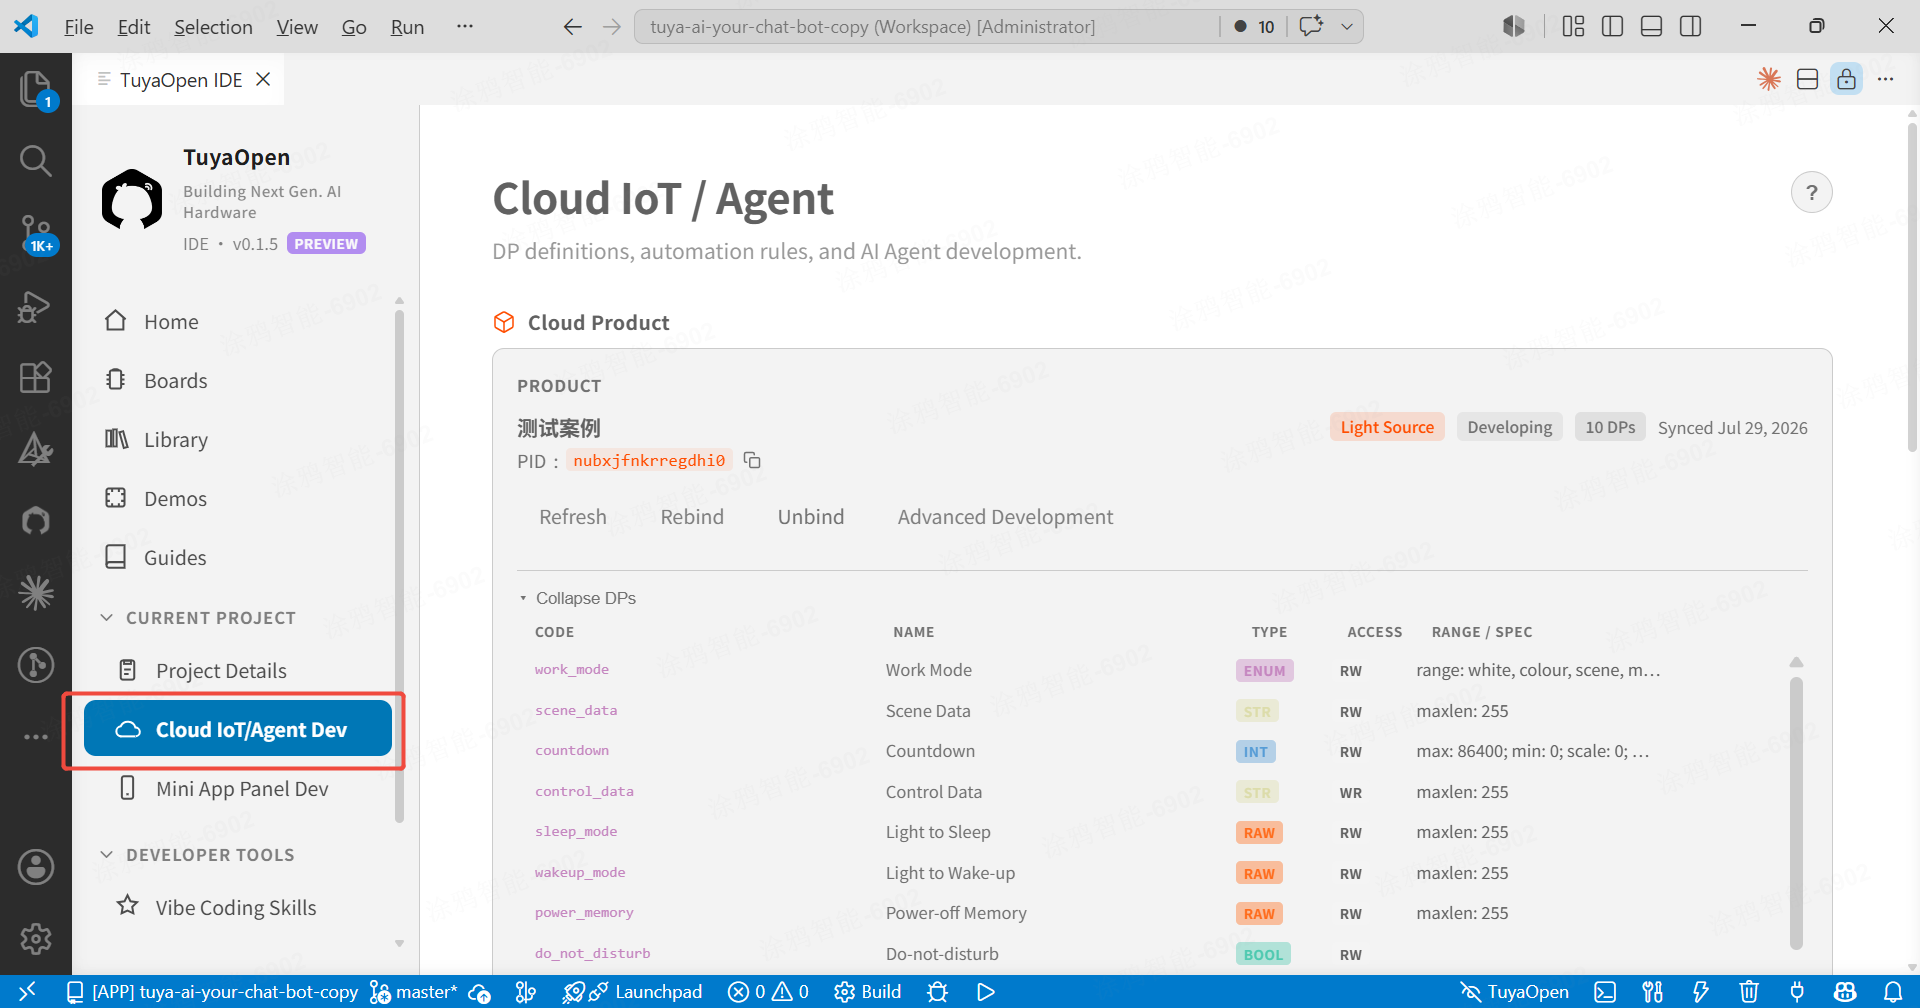The height and width of the screenshot is (1008, 1920).
Task: Open the Extensions view
Action: [x=36, y=377]
